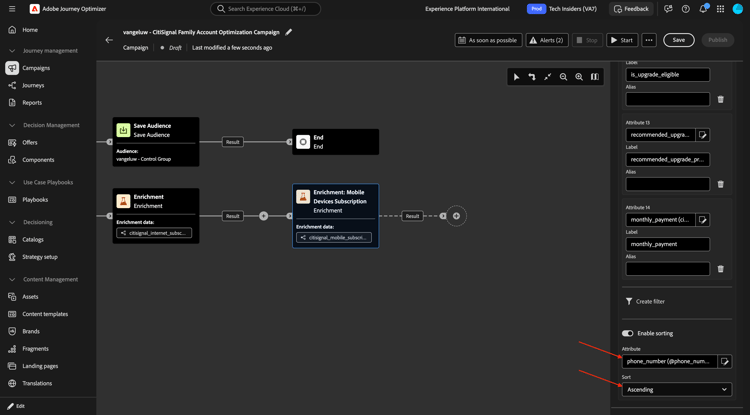Delete the is_upgrade_eligible attribute with trash icon
The width and height of the screenshot is (750, 415).
tap(720, 99)
